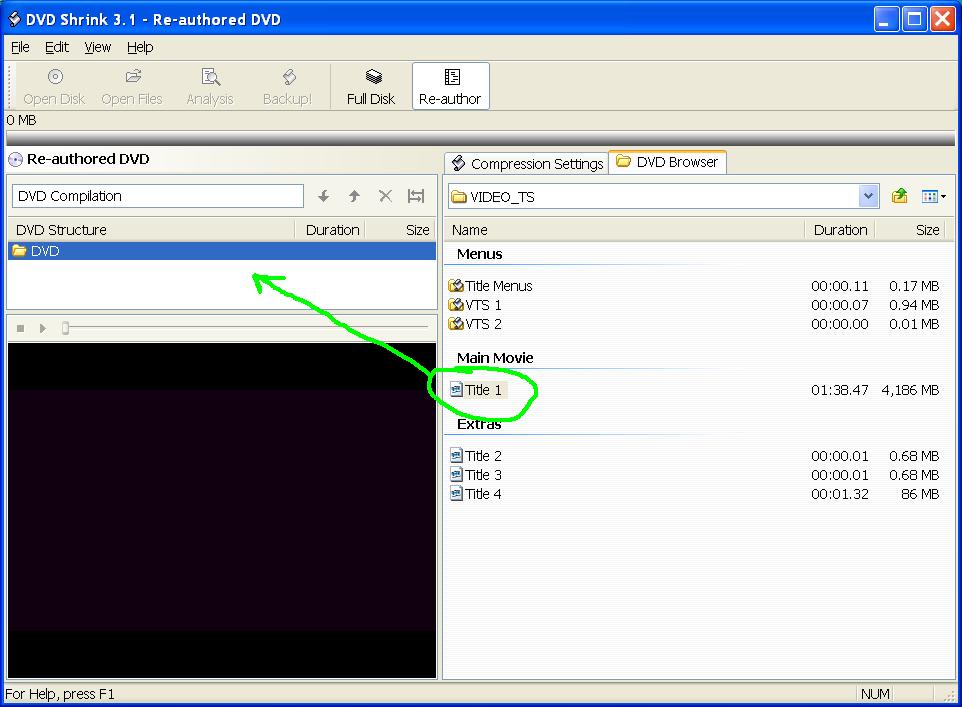
Task: Open the Help menu
Action: pos(140,47)
